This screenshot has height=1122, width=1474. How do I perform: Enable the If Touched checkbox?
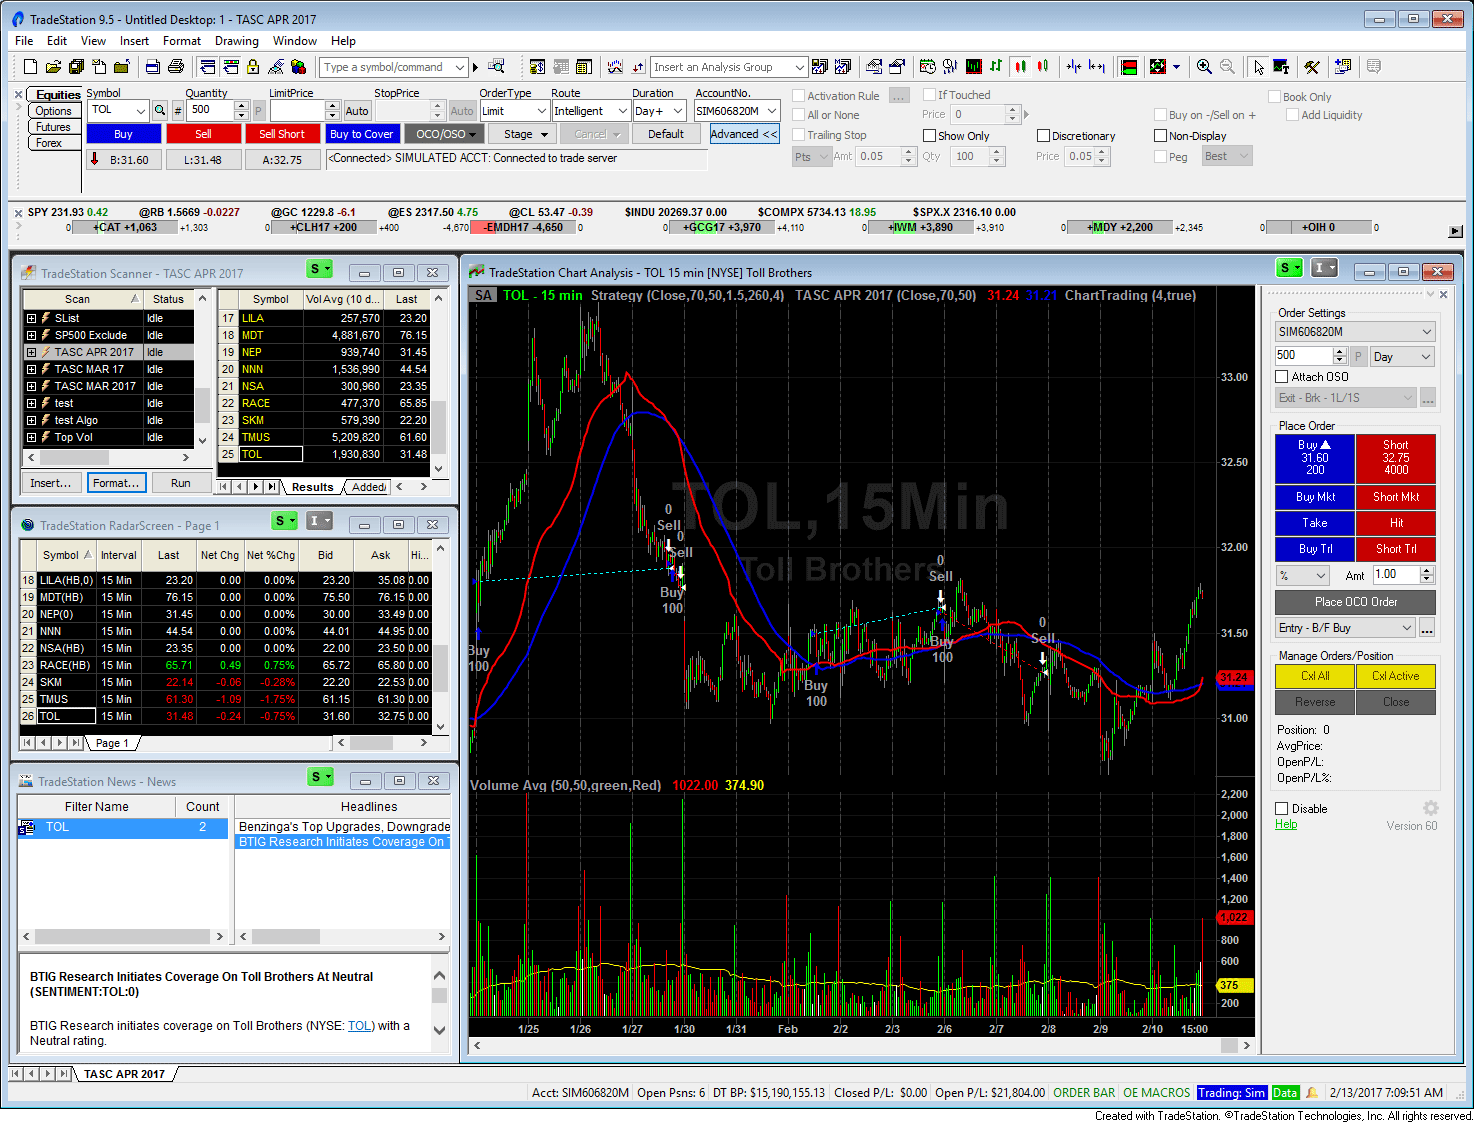[x=929, y=95]
